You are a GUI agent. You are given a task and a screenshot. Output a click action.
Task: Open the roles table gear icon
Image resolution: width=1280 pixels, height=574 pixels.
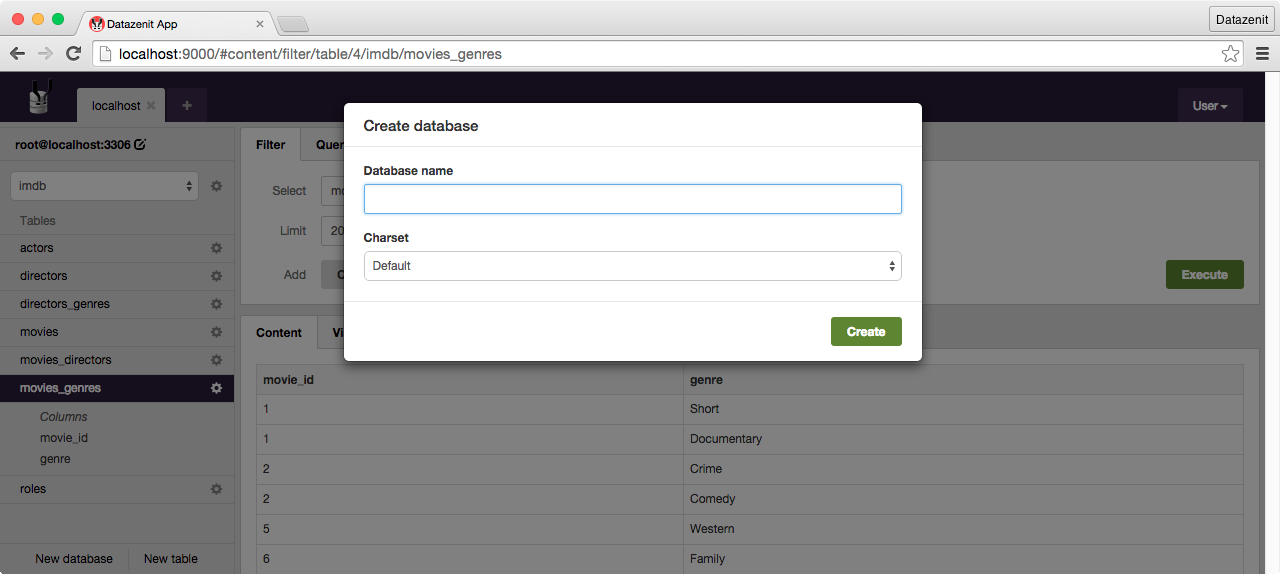(216, 489)
